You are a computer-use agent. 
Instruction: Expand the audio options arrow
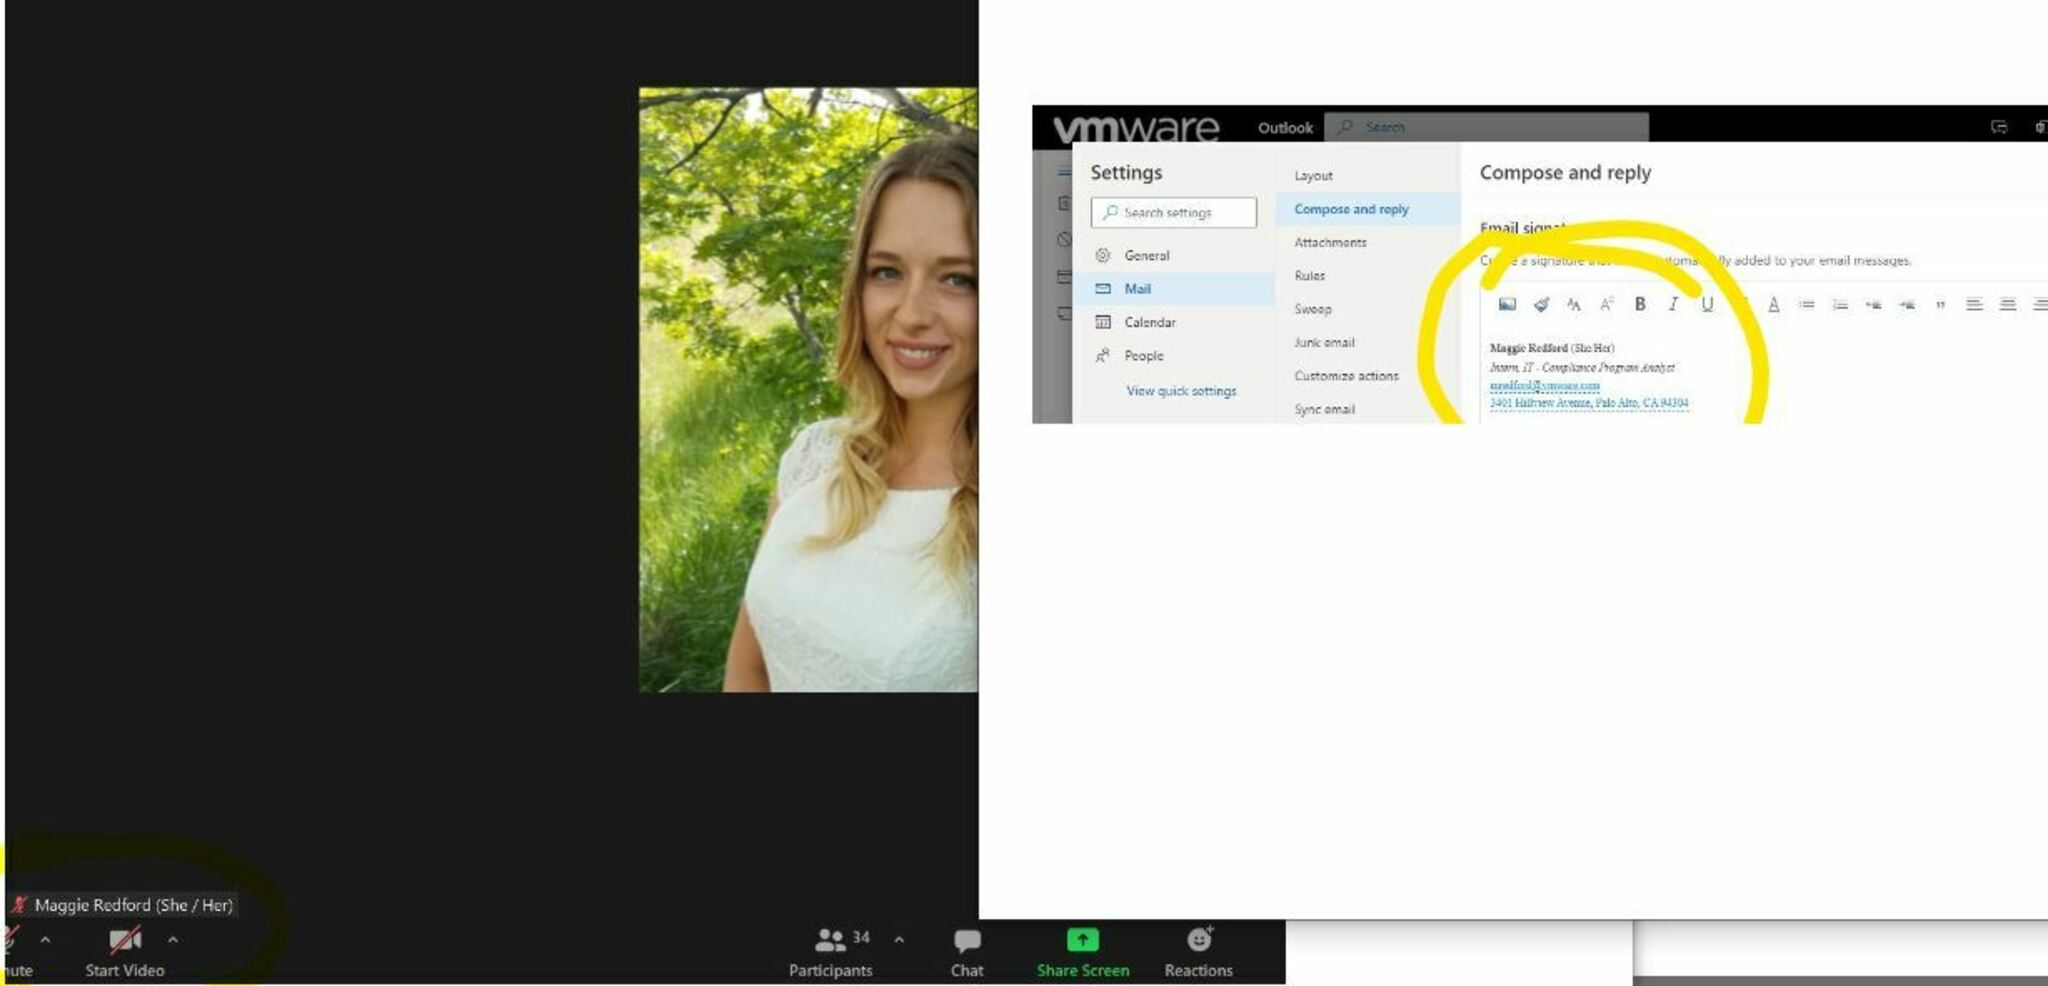[x=45, y=940]
